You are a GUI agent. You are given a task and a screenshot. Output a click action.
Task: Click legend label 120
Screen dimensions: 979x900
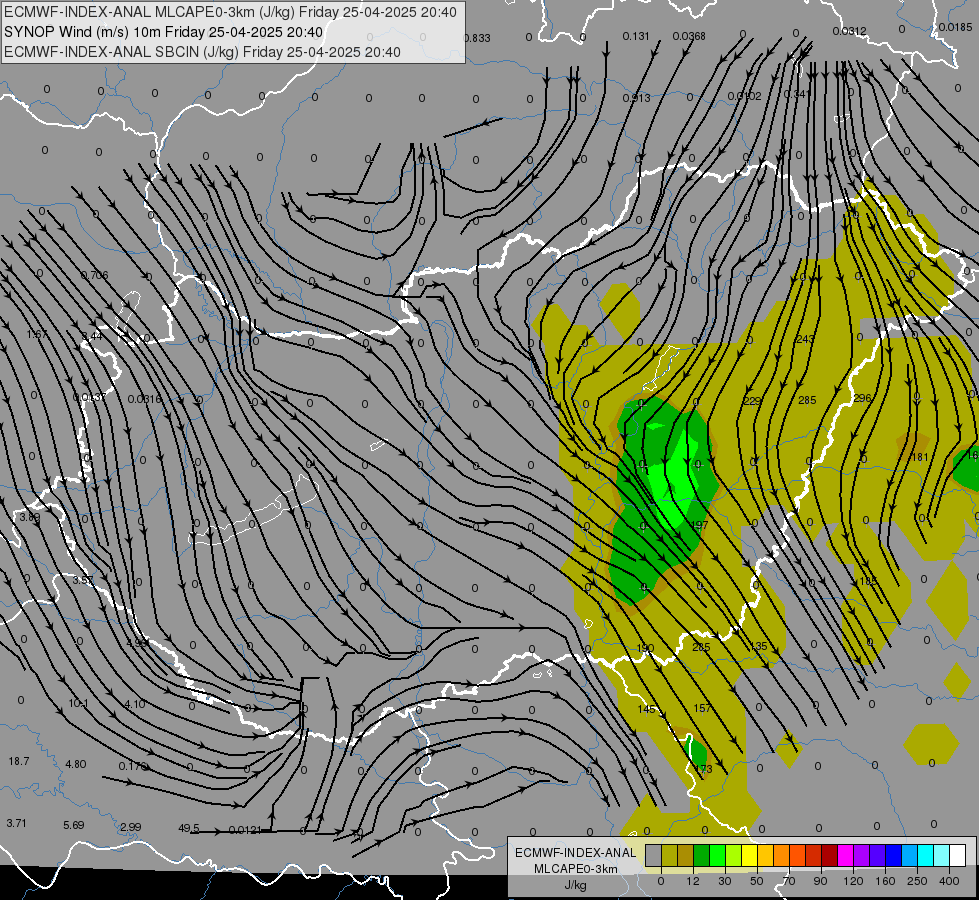pyautogui.click(x=853, y=881)
